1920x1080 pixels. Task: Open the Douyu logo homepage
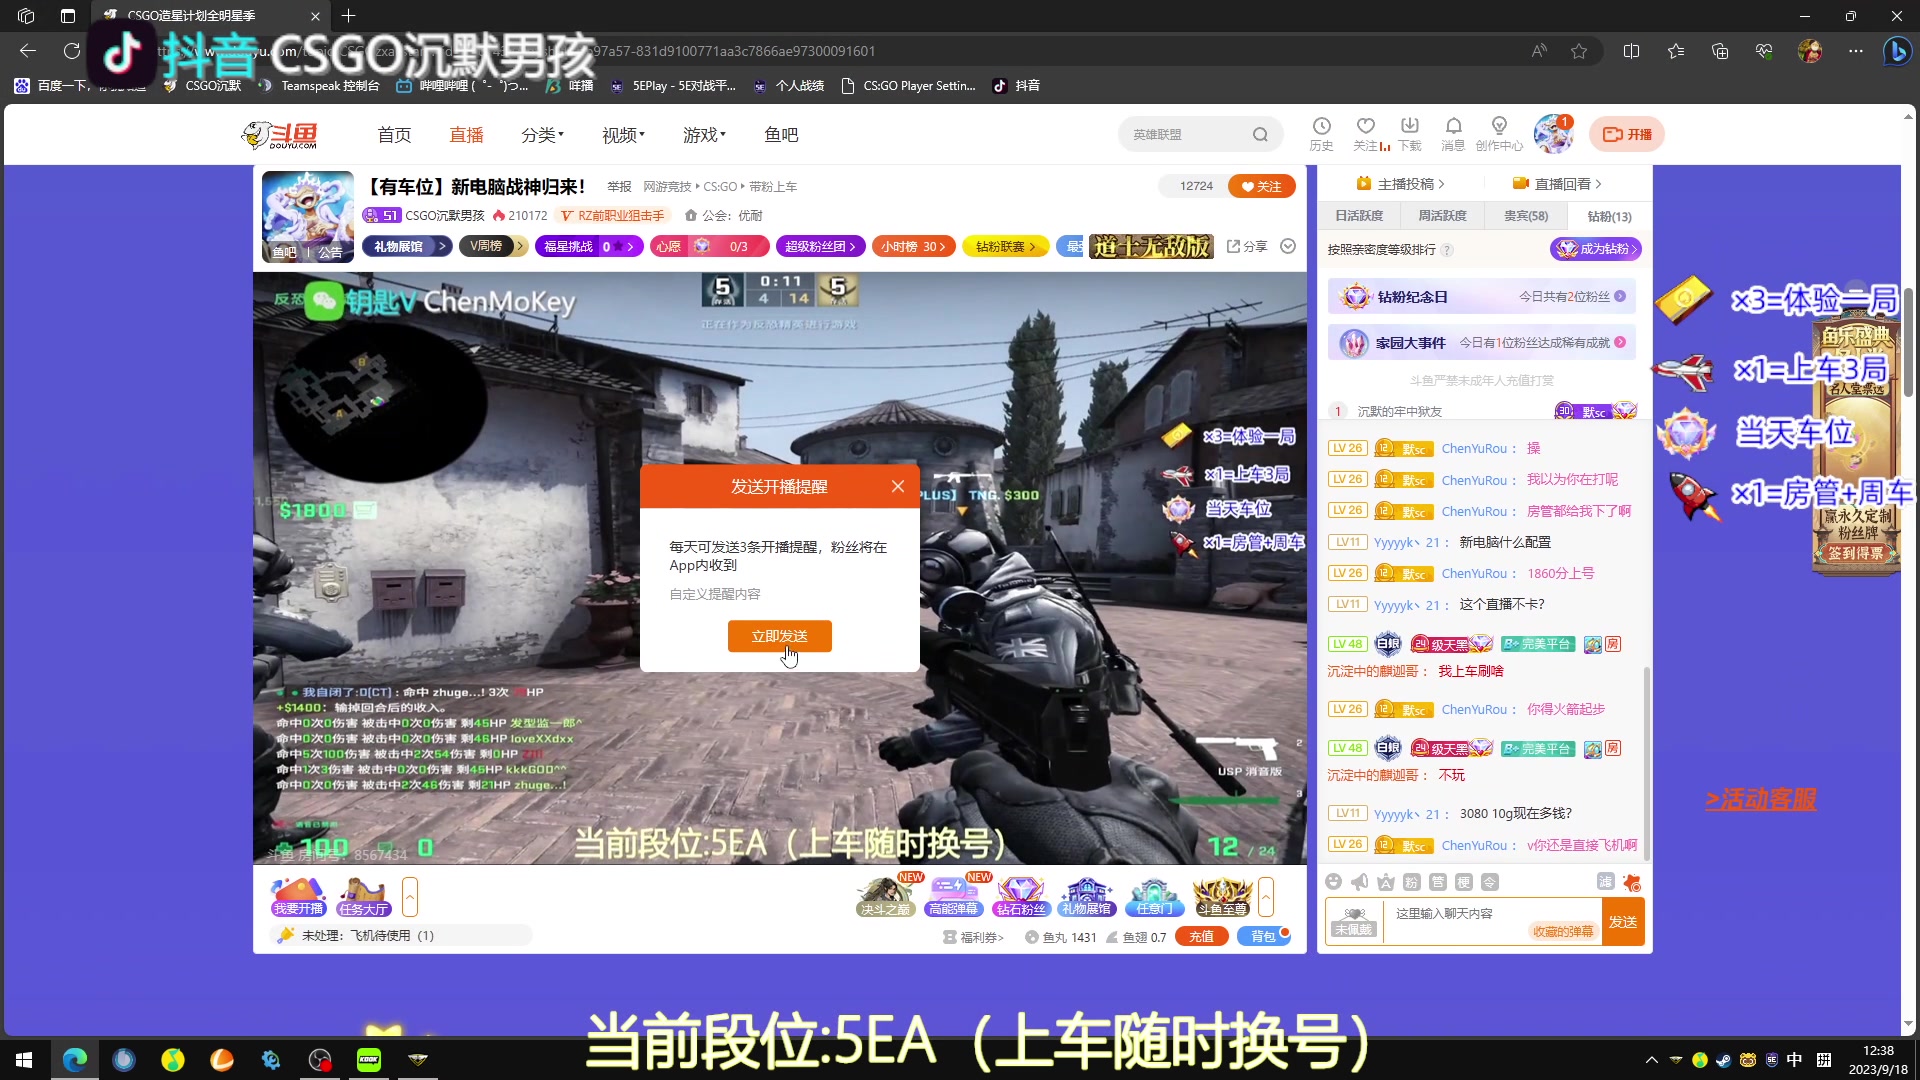click(280, 135)
